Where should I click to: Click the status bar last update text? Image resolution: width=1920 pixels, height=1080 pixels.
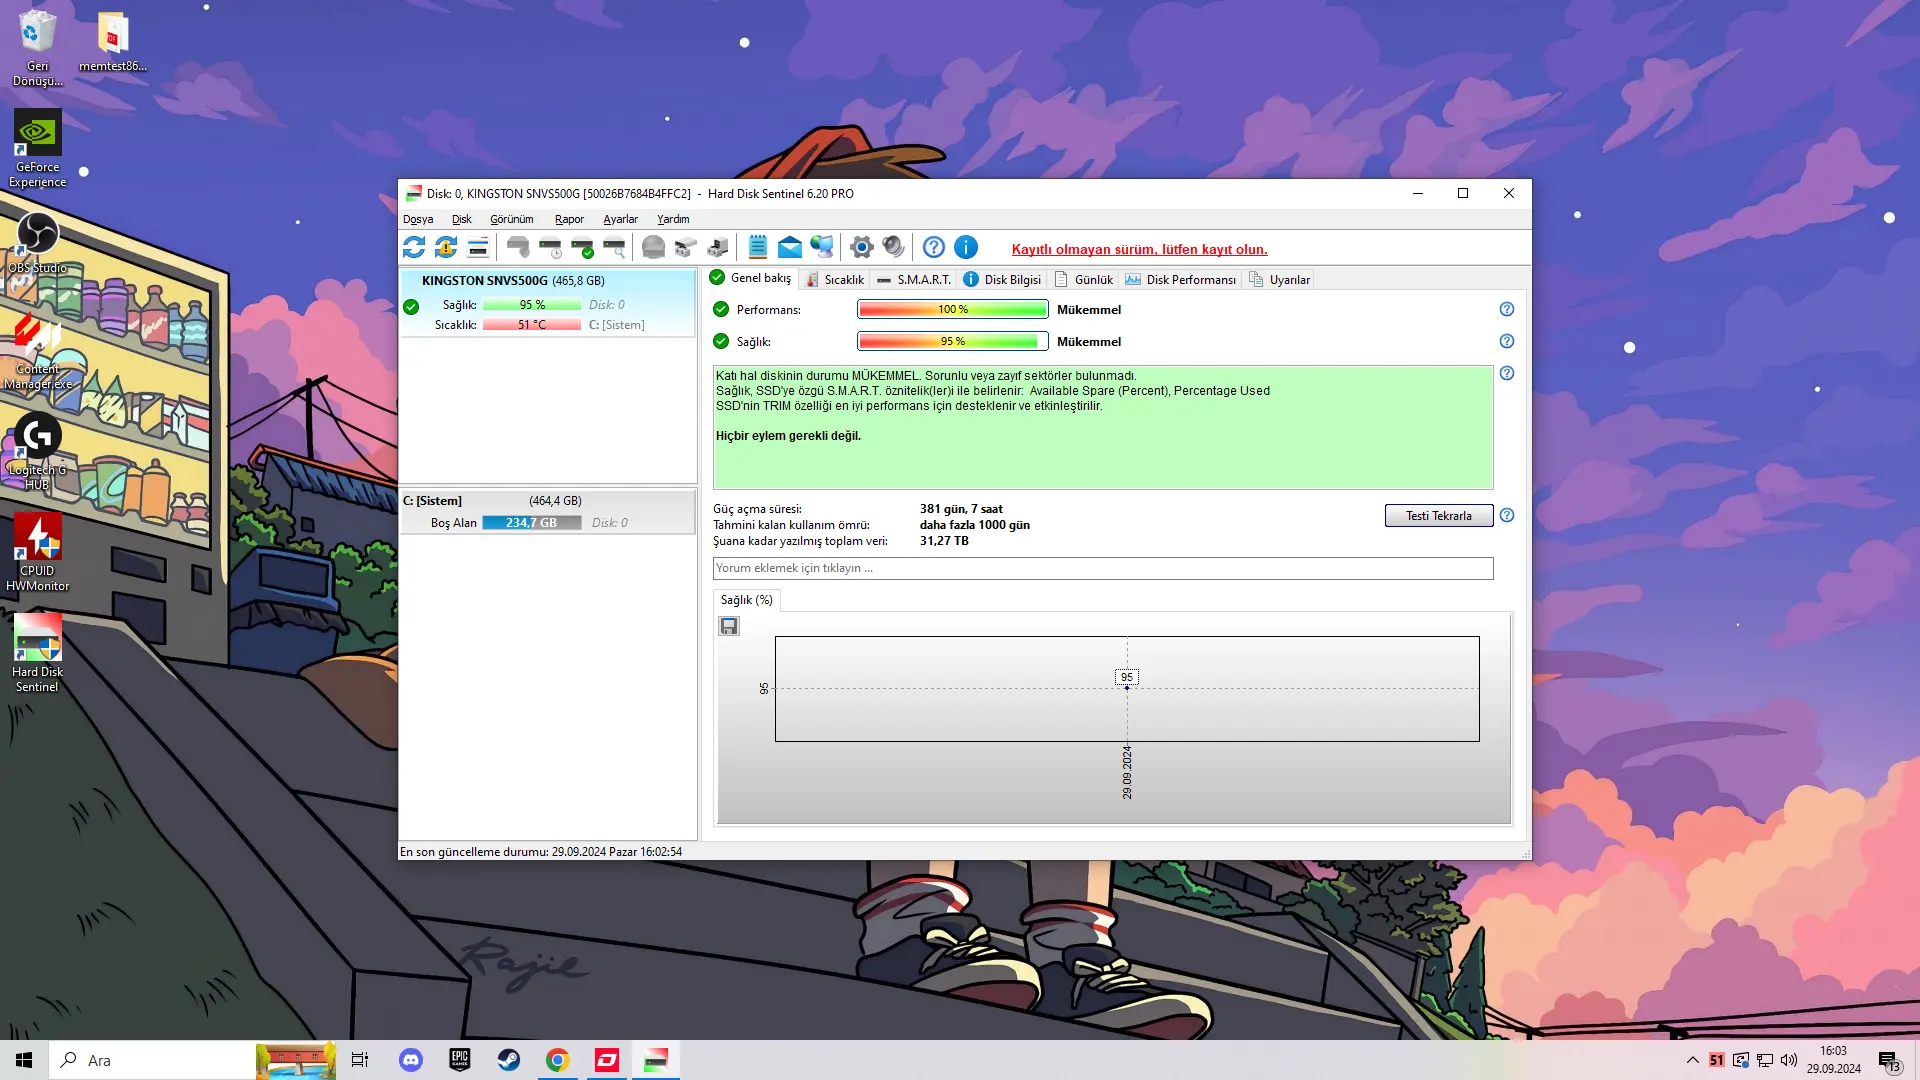(540, 852)
